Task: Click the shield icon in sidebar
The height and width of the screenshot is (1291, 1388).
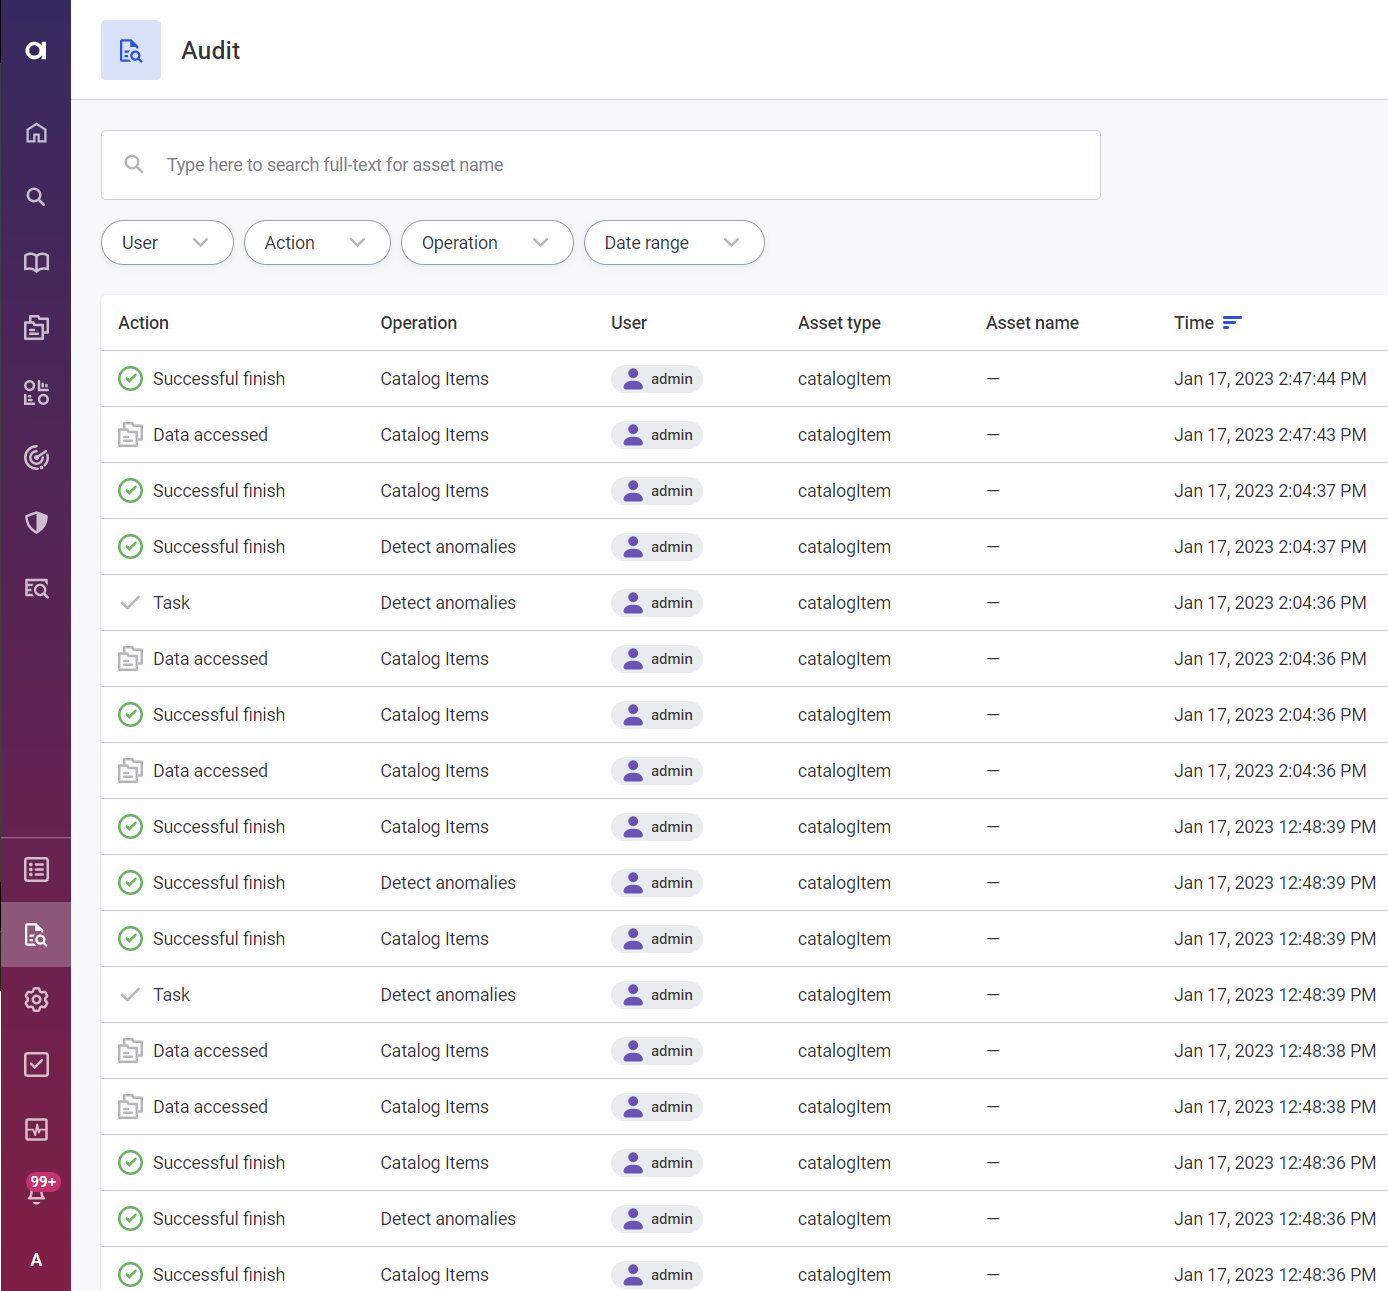Action: click(x=36, y=523)
